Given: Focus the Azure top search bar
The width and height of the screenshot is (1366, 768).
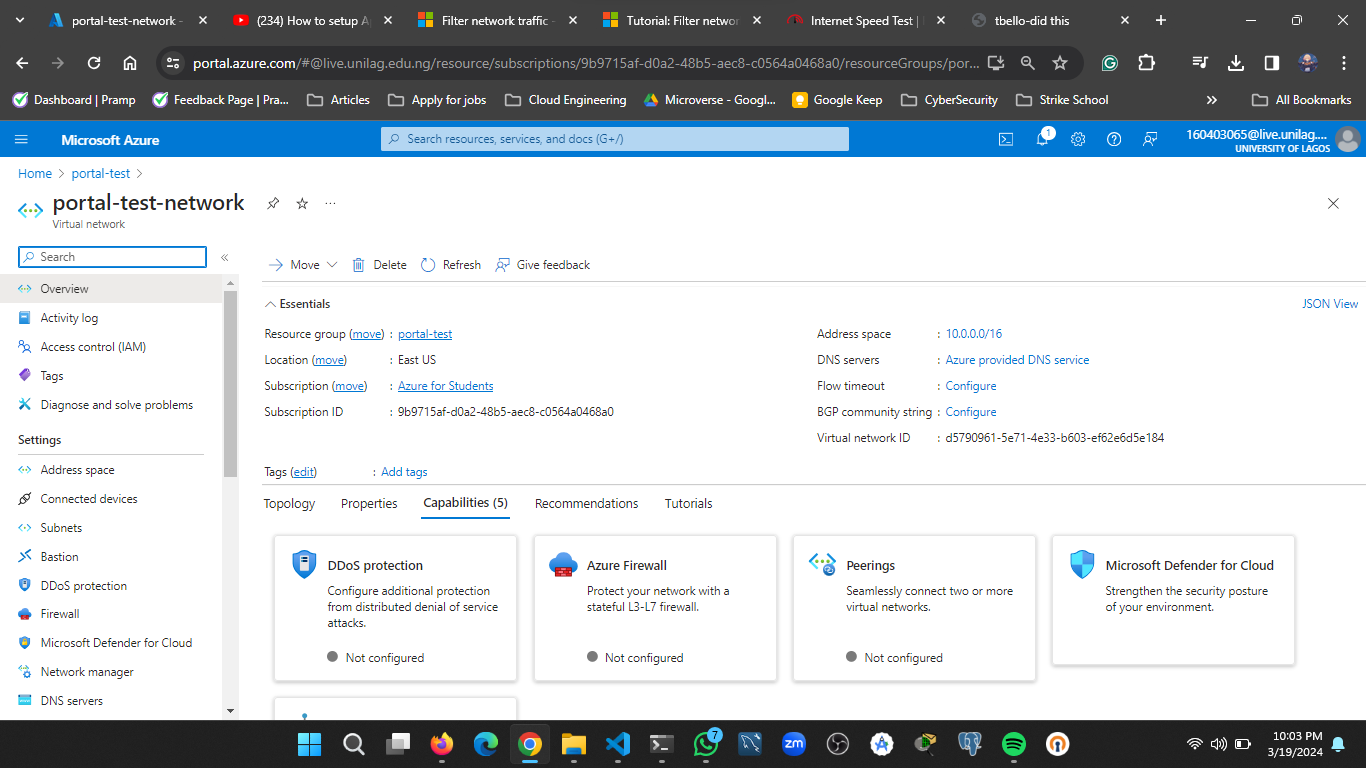Looking at the screenshot, I should 614,139.
